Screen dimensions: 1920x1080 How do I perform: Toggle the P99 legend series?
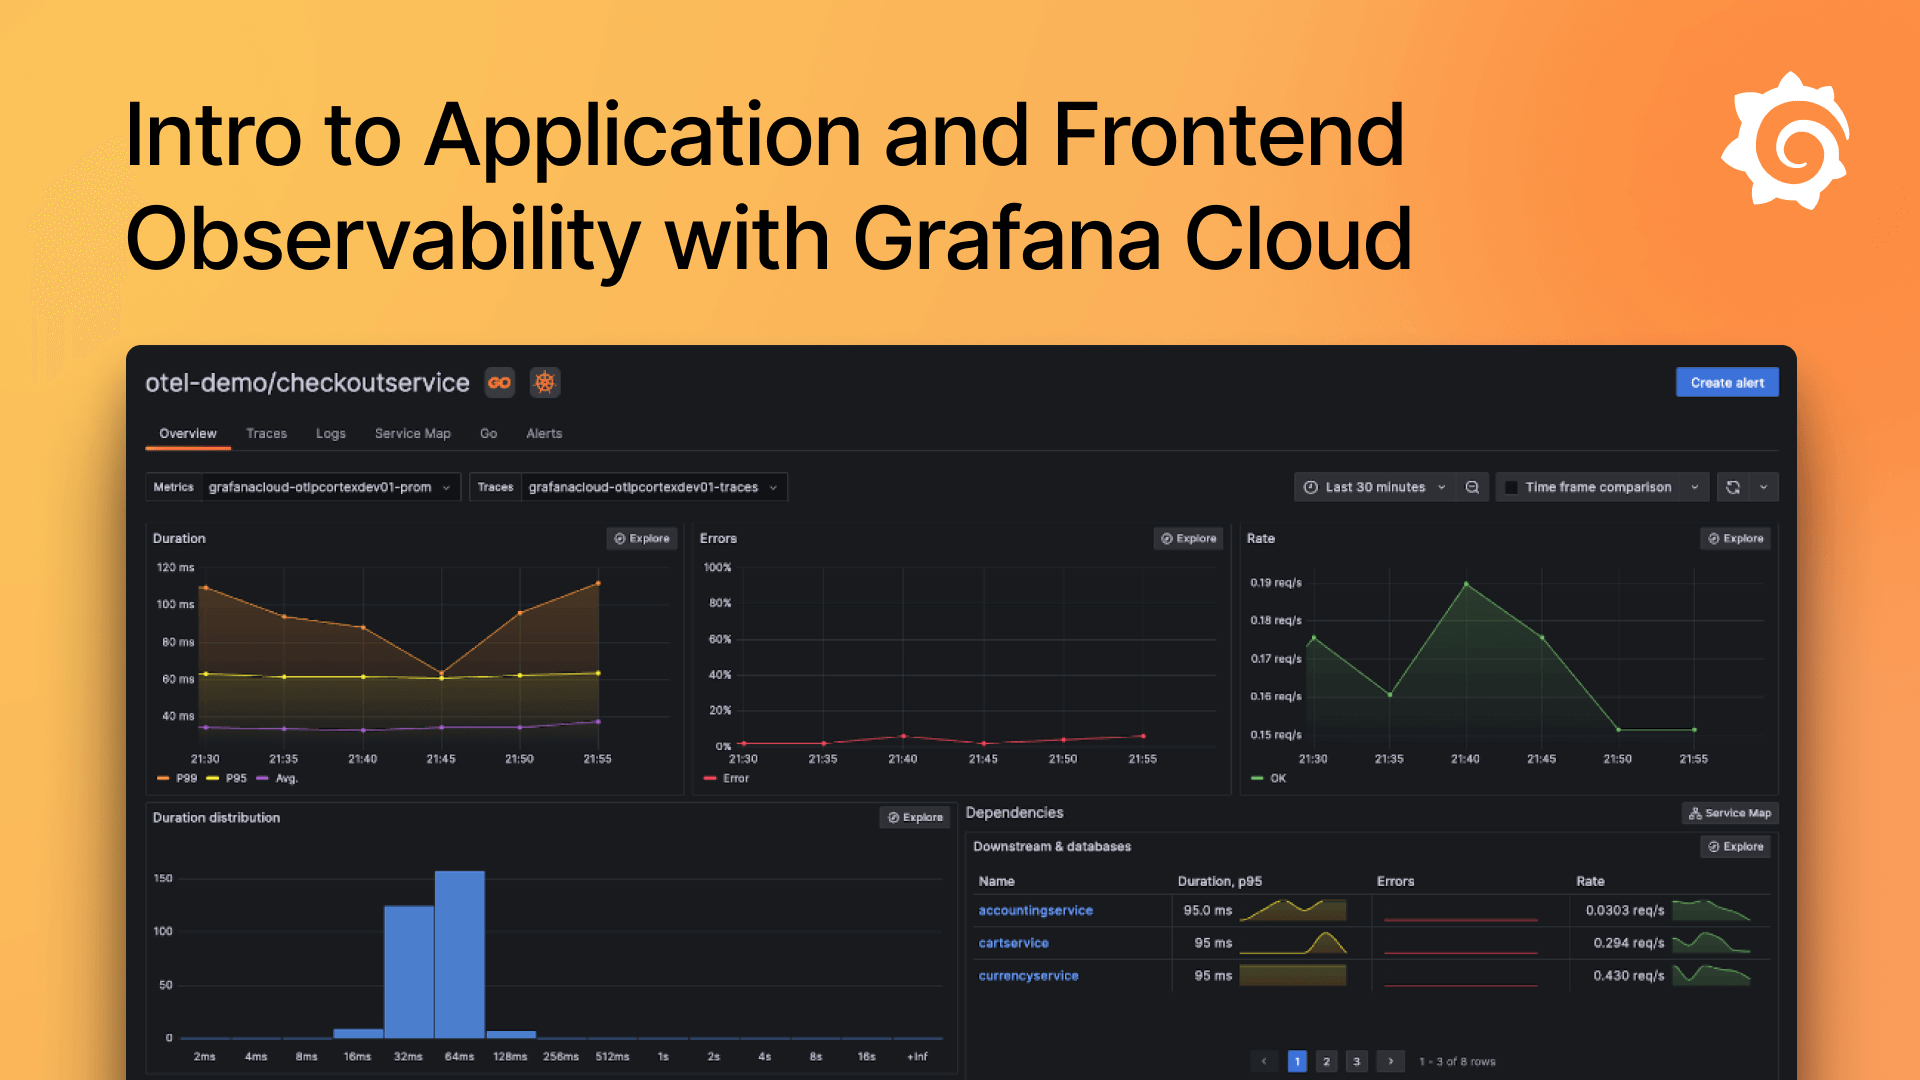tap(177, 779)
